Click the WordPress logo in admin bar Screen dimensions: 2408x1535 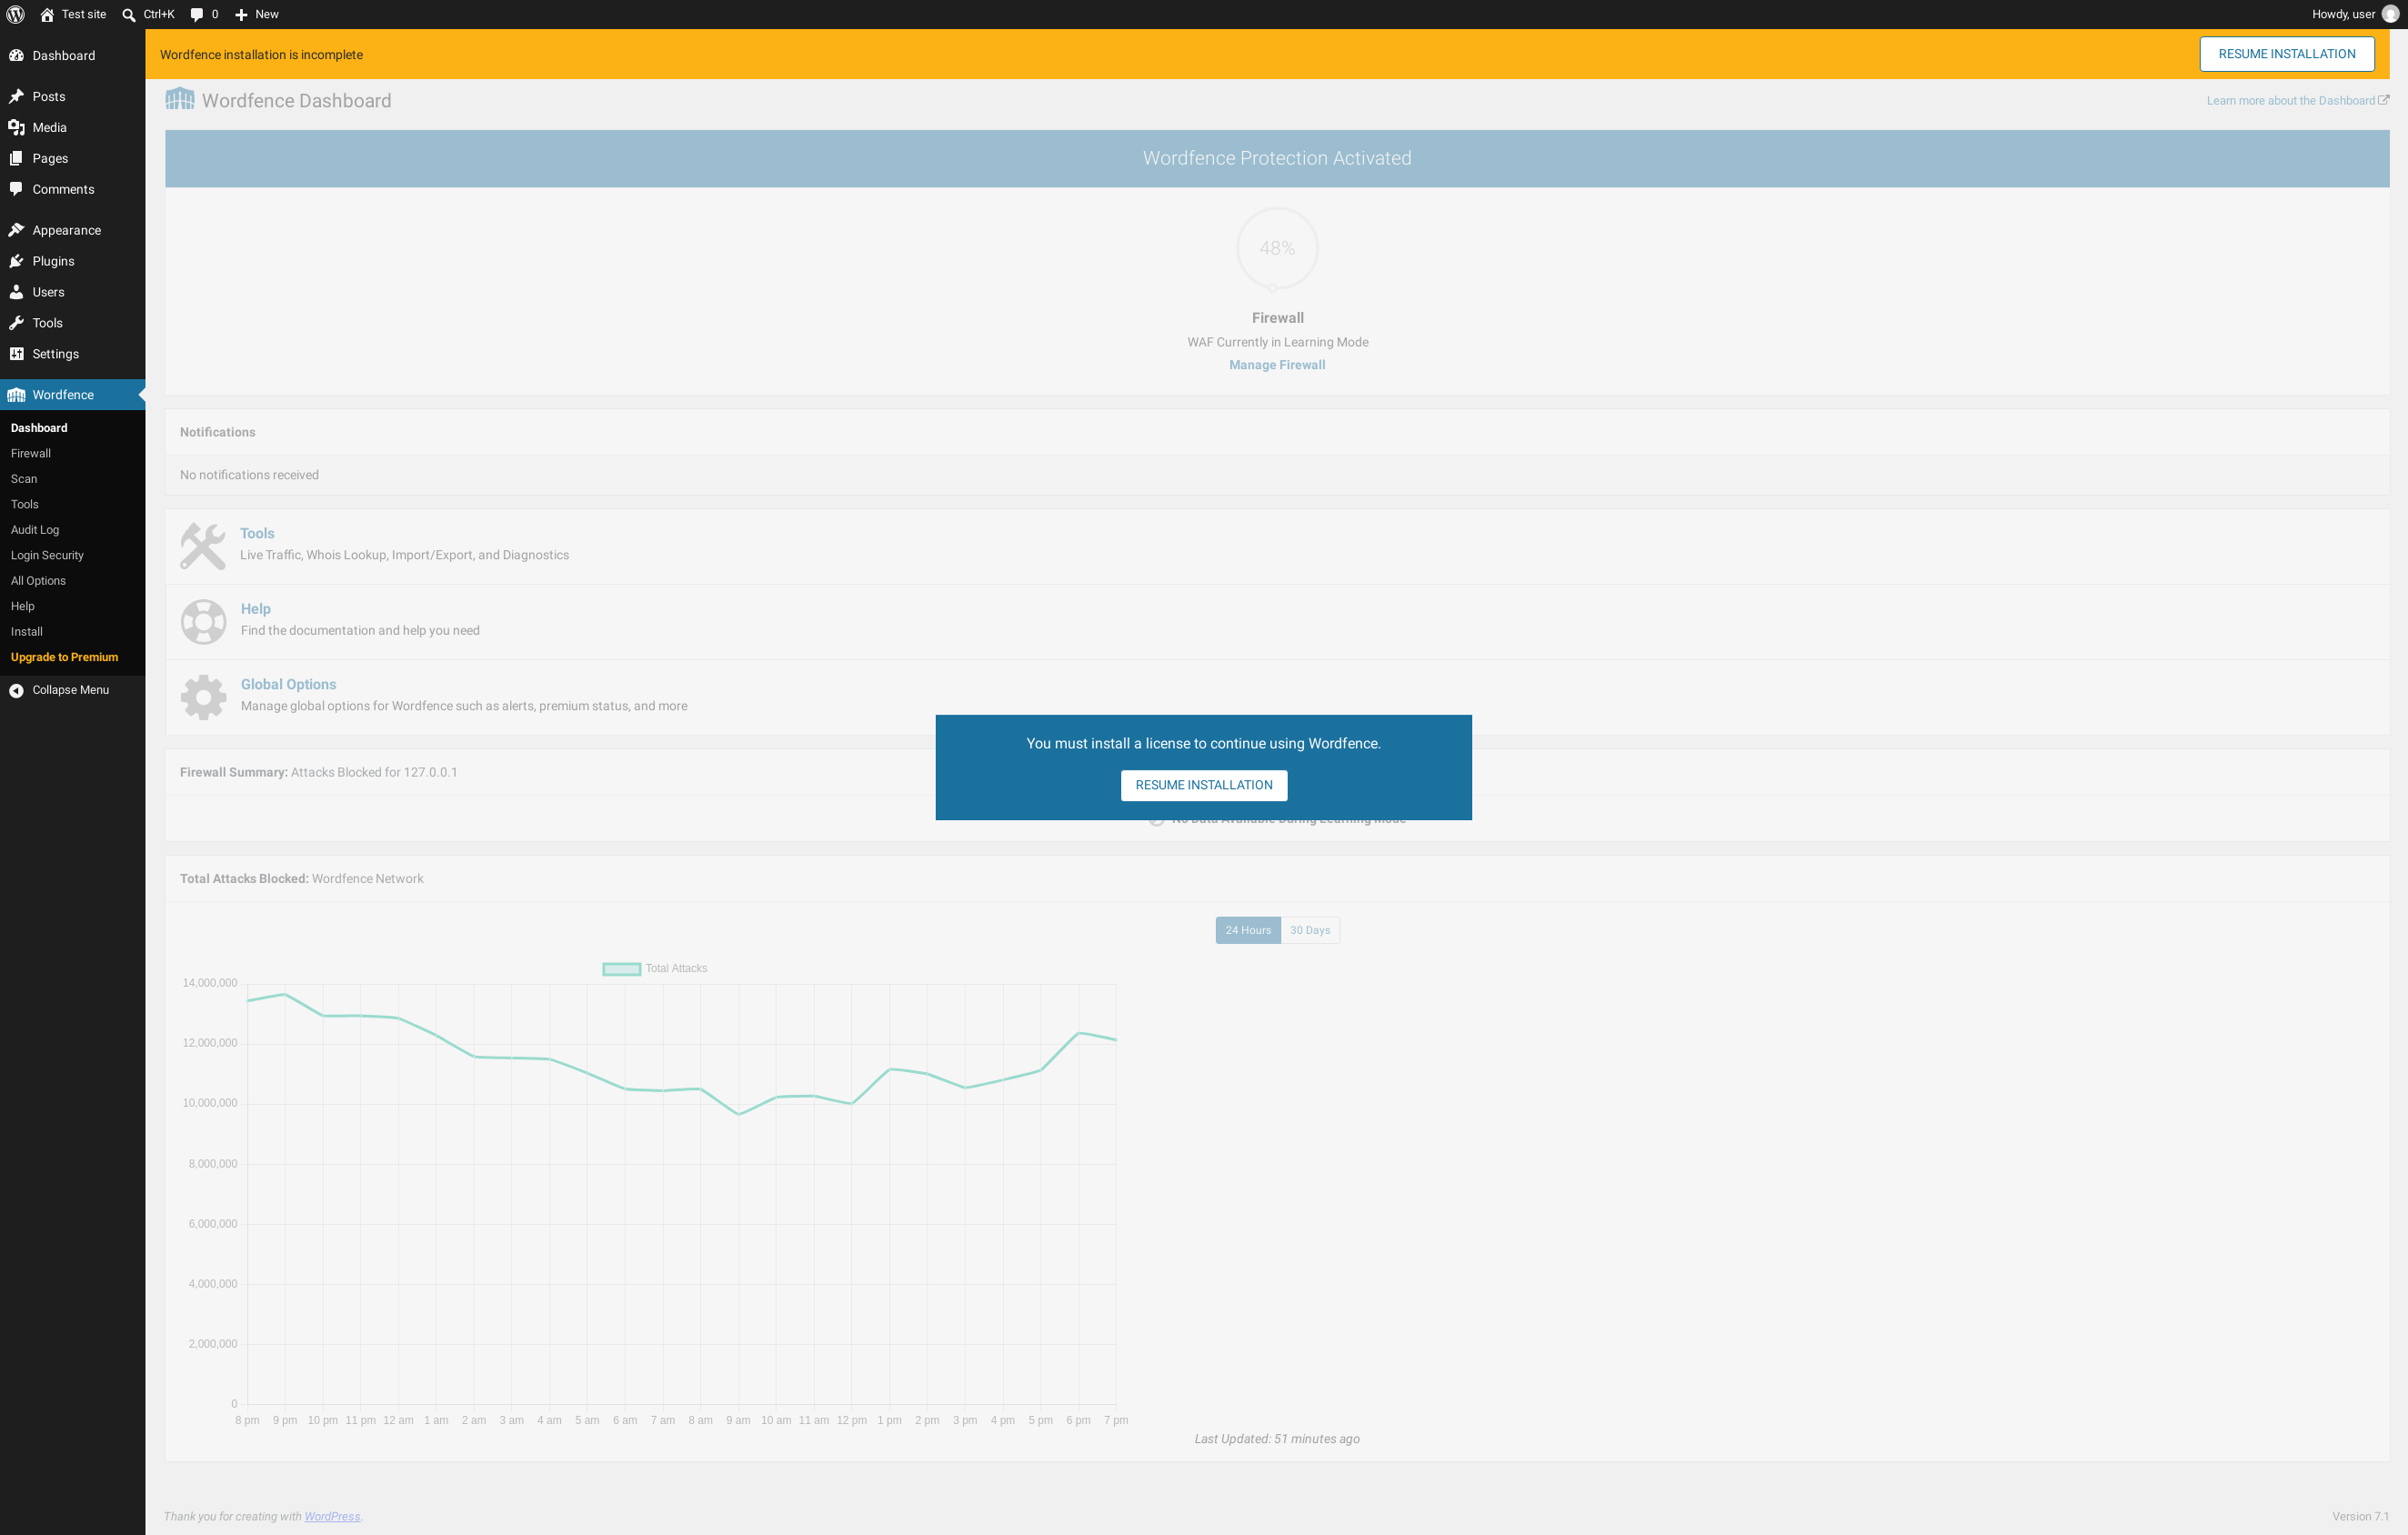coord(16,14)
